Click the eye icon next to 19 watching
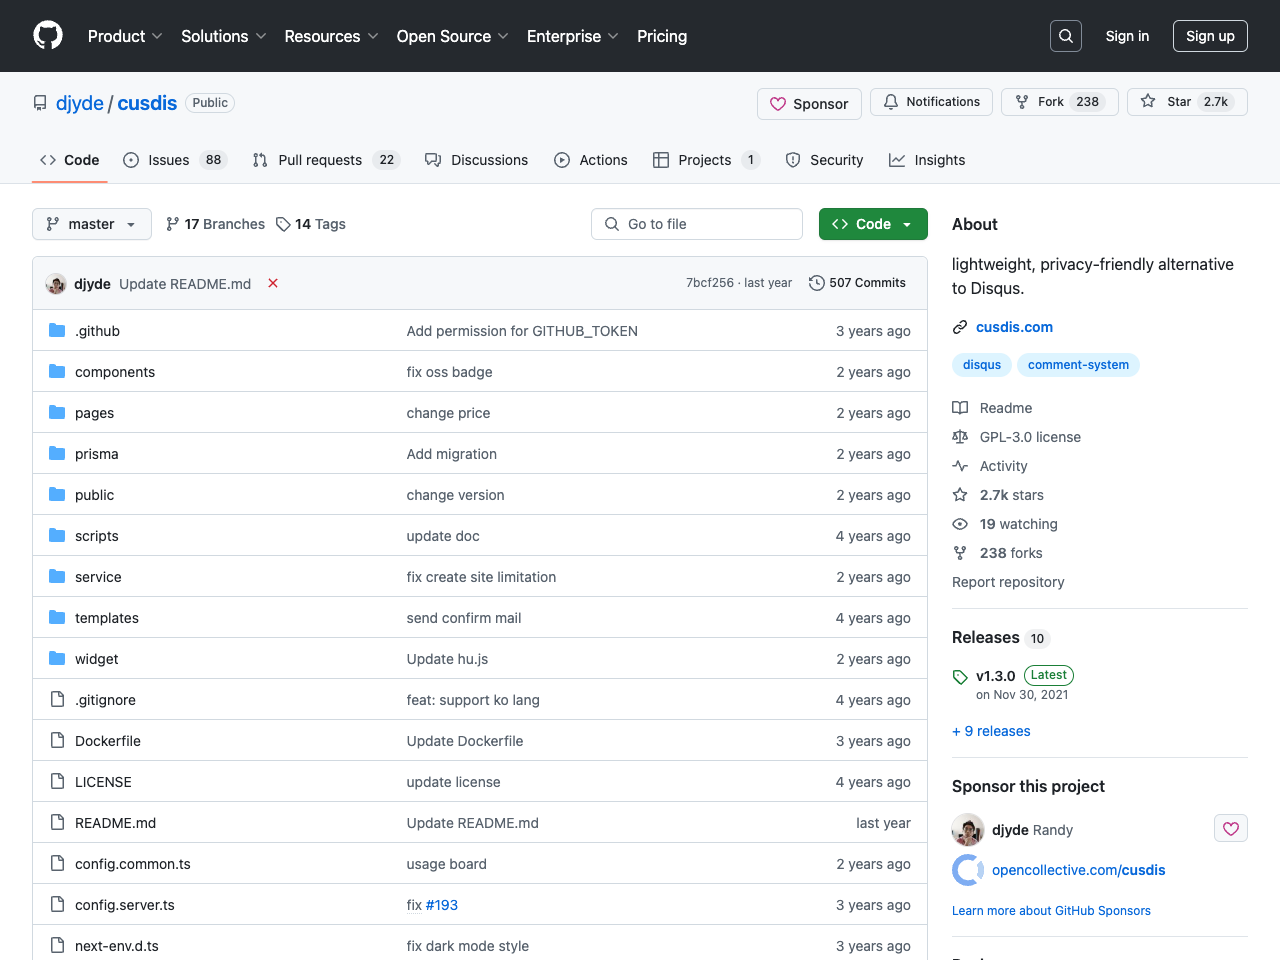The height and width of the screenshot is (960, 1280). click(960, 524)
